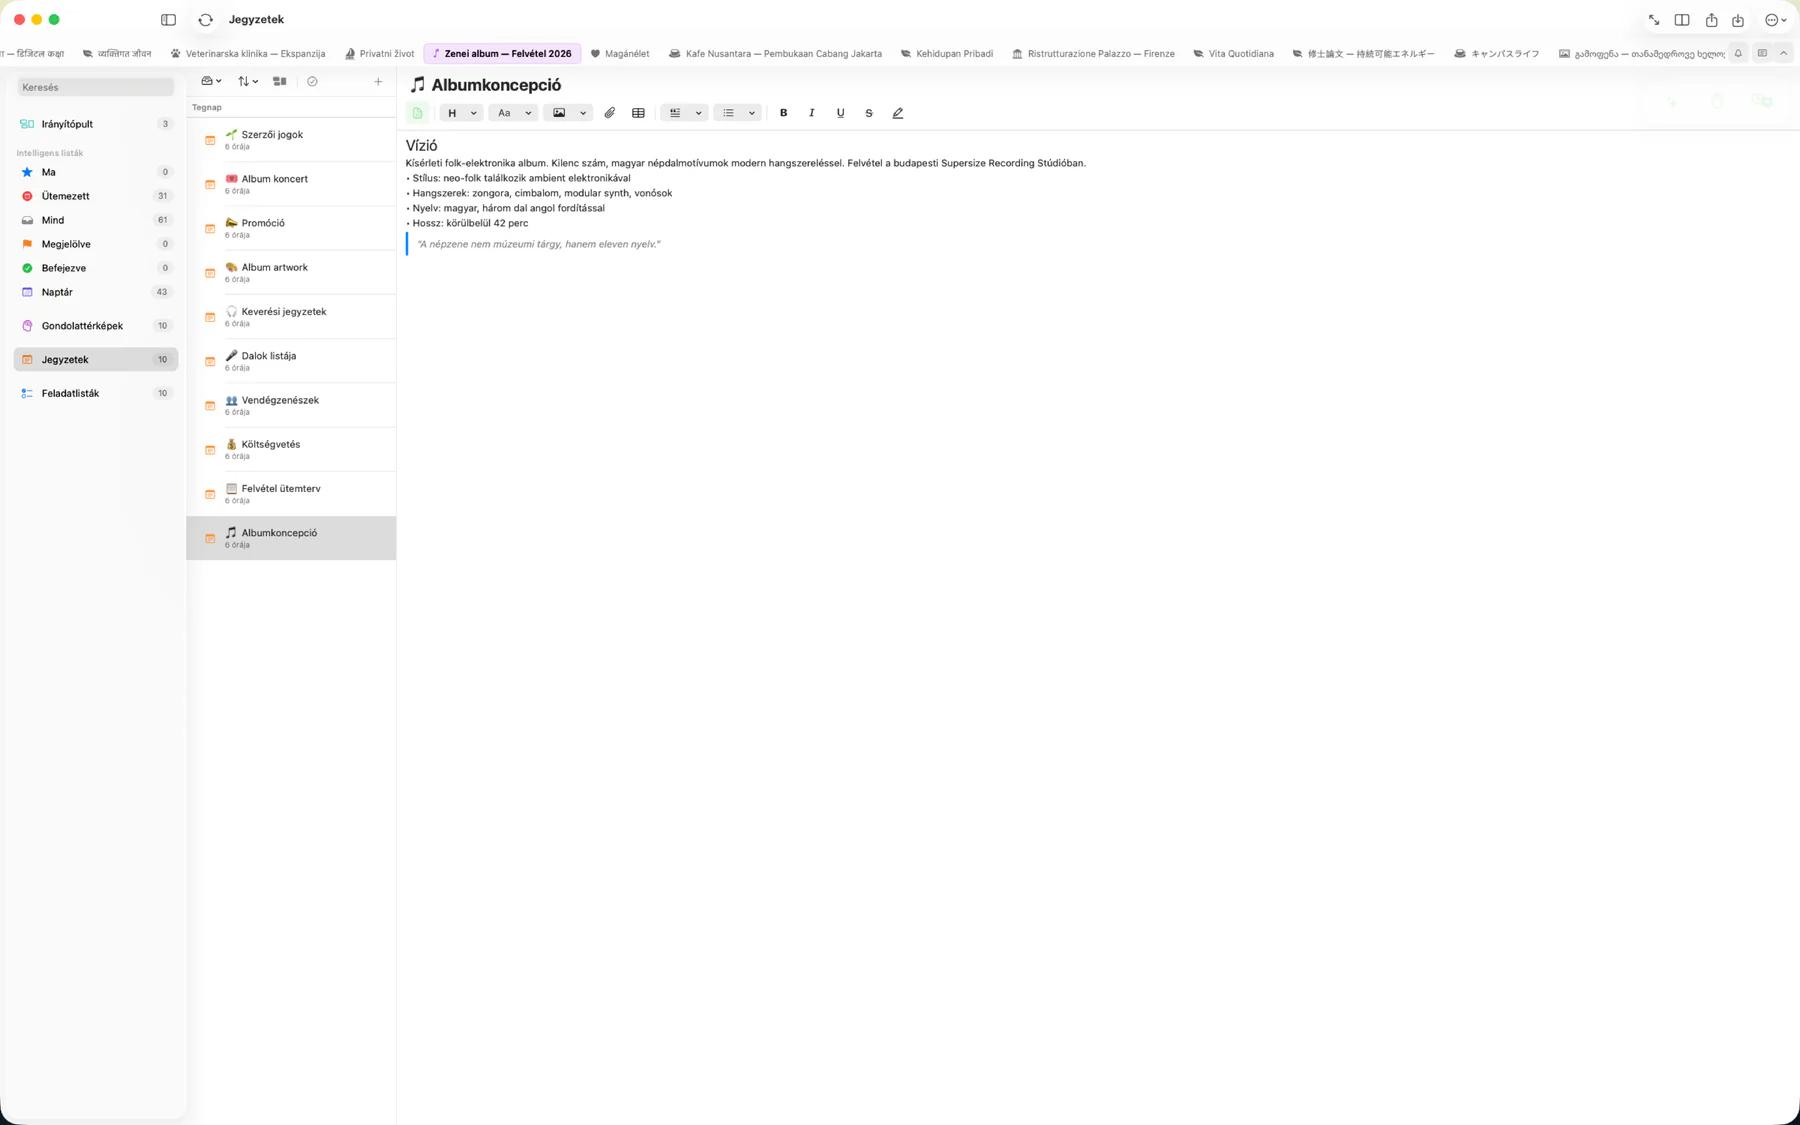Open the heading level dropdown arrow
The width and height of the screenshot is (1800, 1125).
pyautogui.click(x=474, y=113)
